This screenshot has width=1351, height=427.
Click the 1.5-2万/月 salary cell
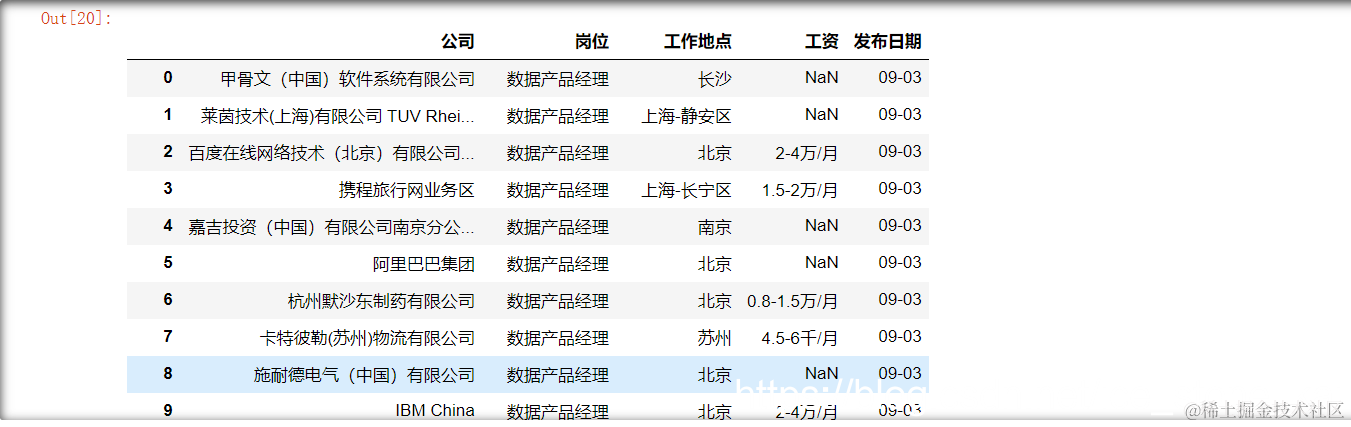click(x=800, y=190)
